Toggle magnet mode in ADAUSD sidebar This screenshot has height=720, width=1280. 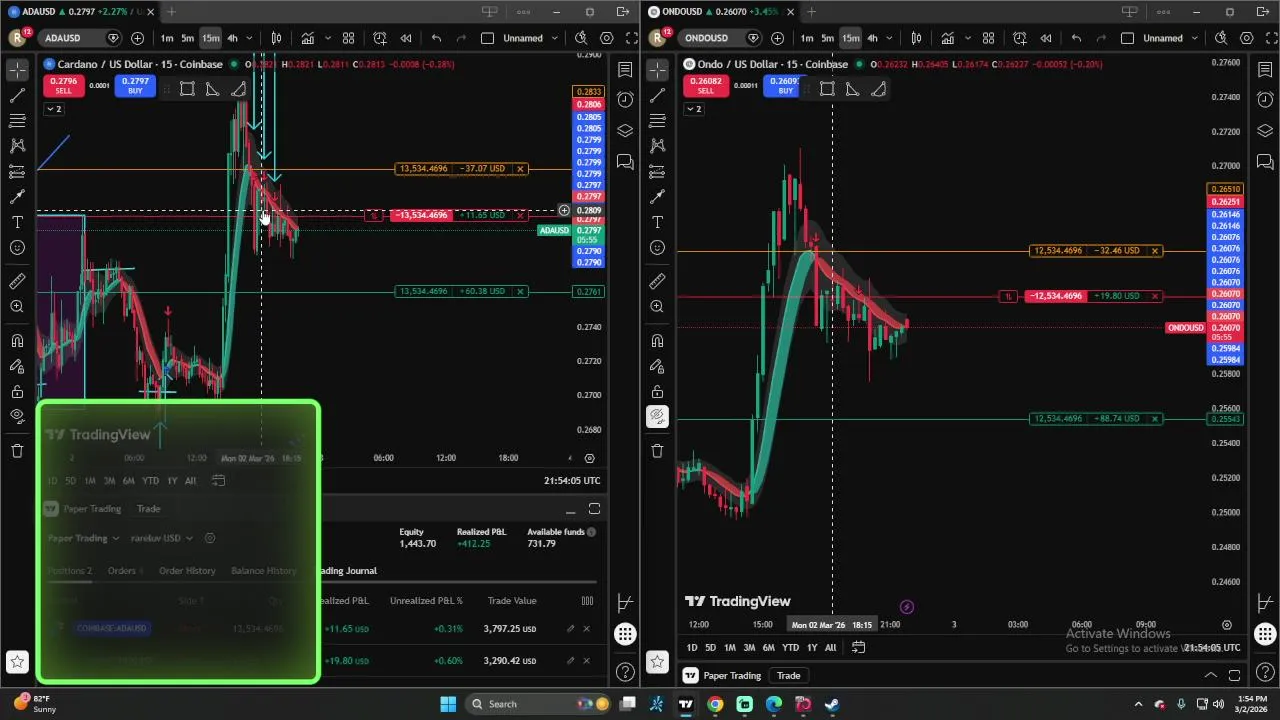click(17, 341)
